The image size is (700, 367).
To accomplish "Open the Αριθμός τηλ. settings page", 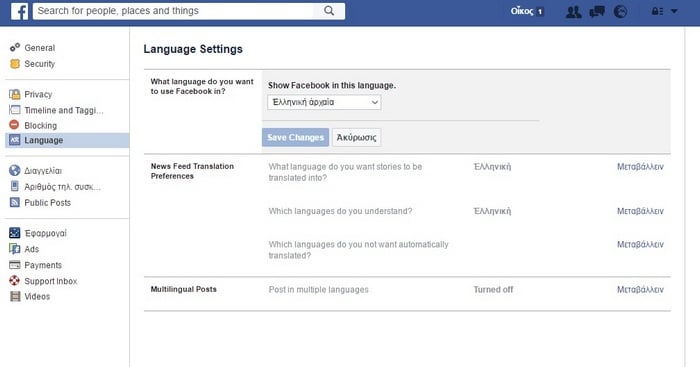I will coord(62,187).
